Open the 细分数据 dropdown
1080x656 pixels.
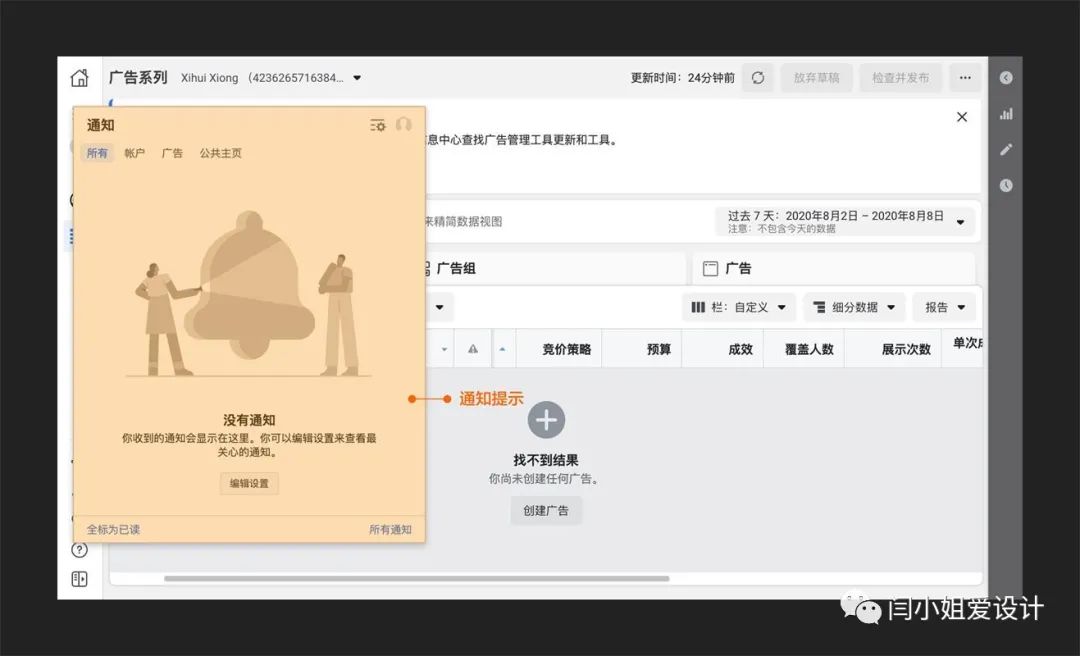pyautogui.click(x=854, y=307)
